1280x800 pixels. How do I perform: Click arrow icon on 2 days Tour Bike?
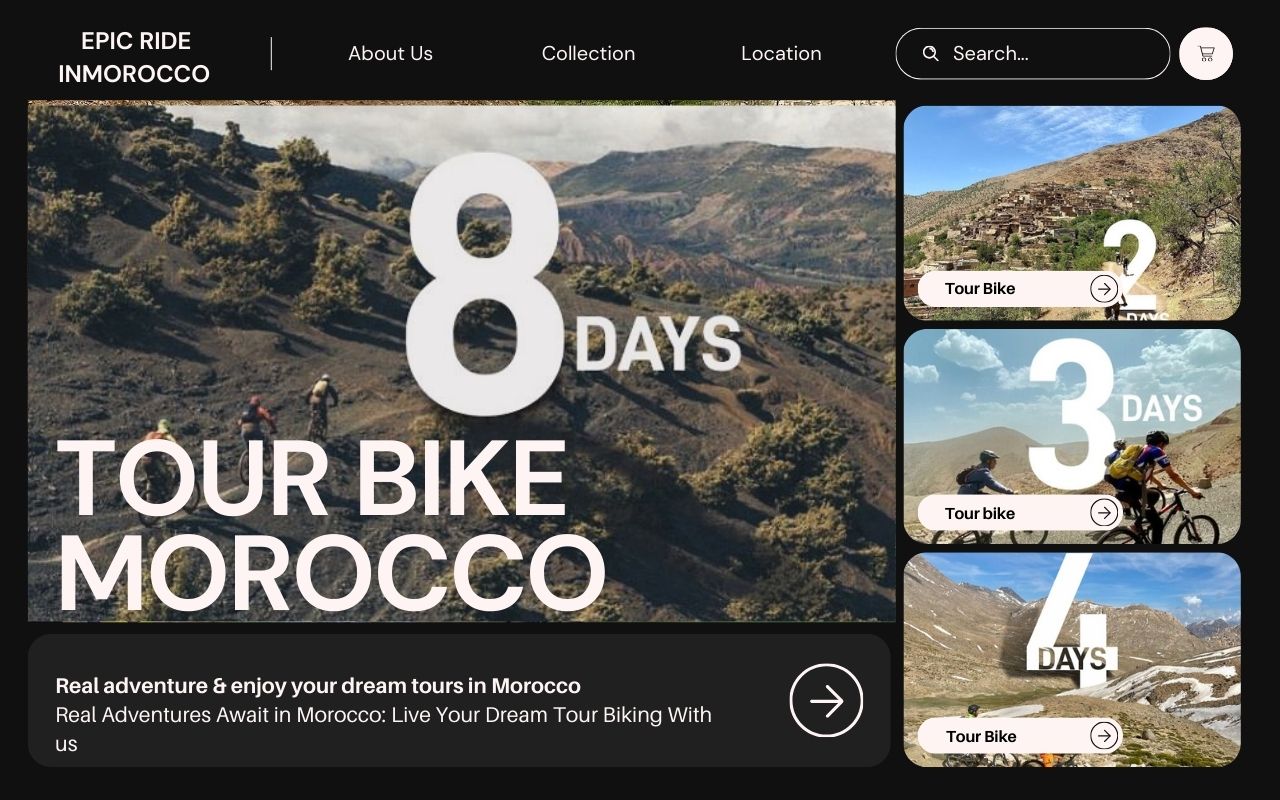coord(1104,289)
